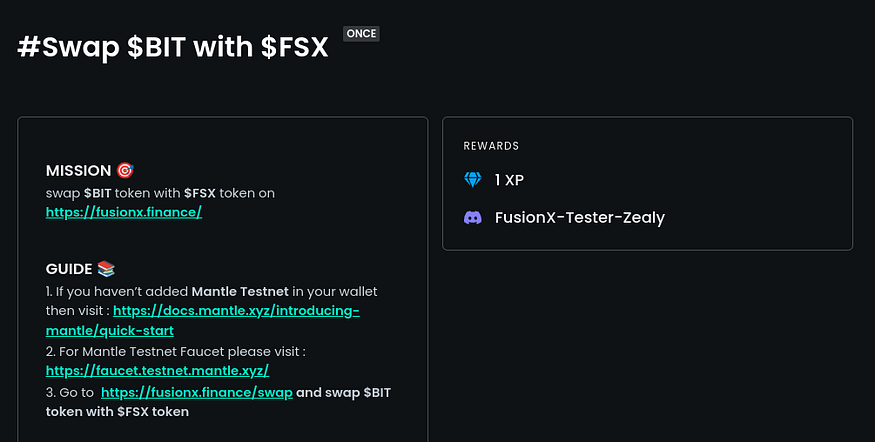The width and height of the screenshot is (875, 442).
Task: Click the MISSION heading text
Action: pyautogui.click(x=78, y=171)
